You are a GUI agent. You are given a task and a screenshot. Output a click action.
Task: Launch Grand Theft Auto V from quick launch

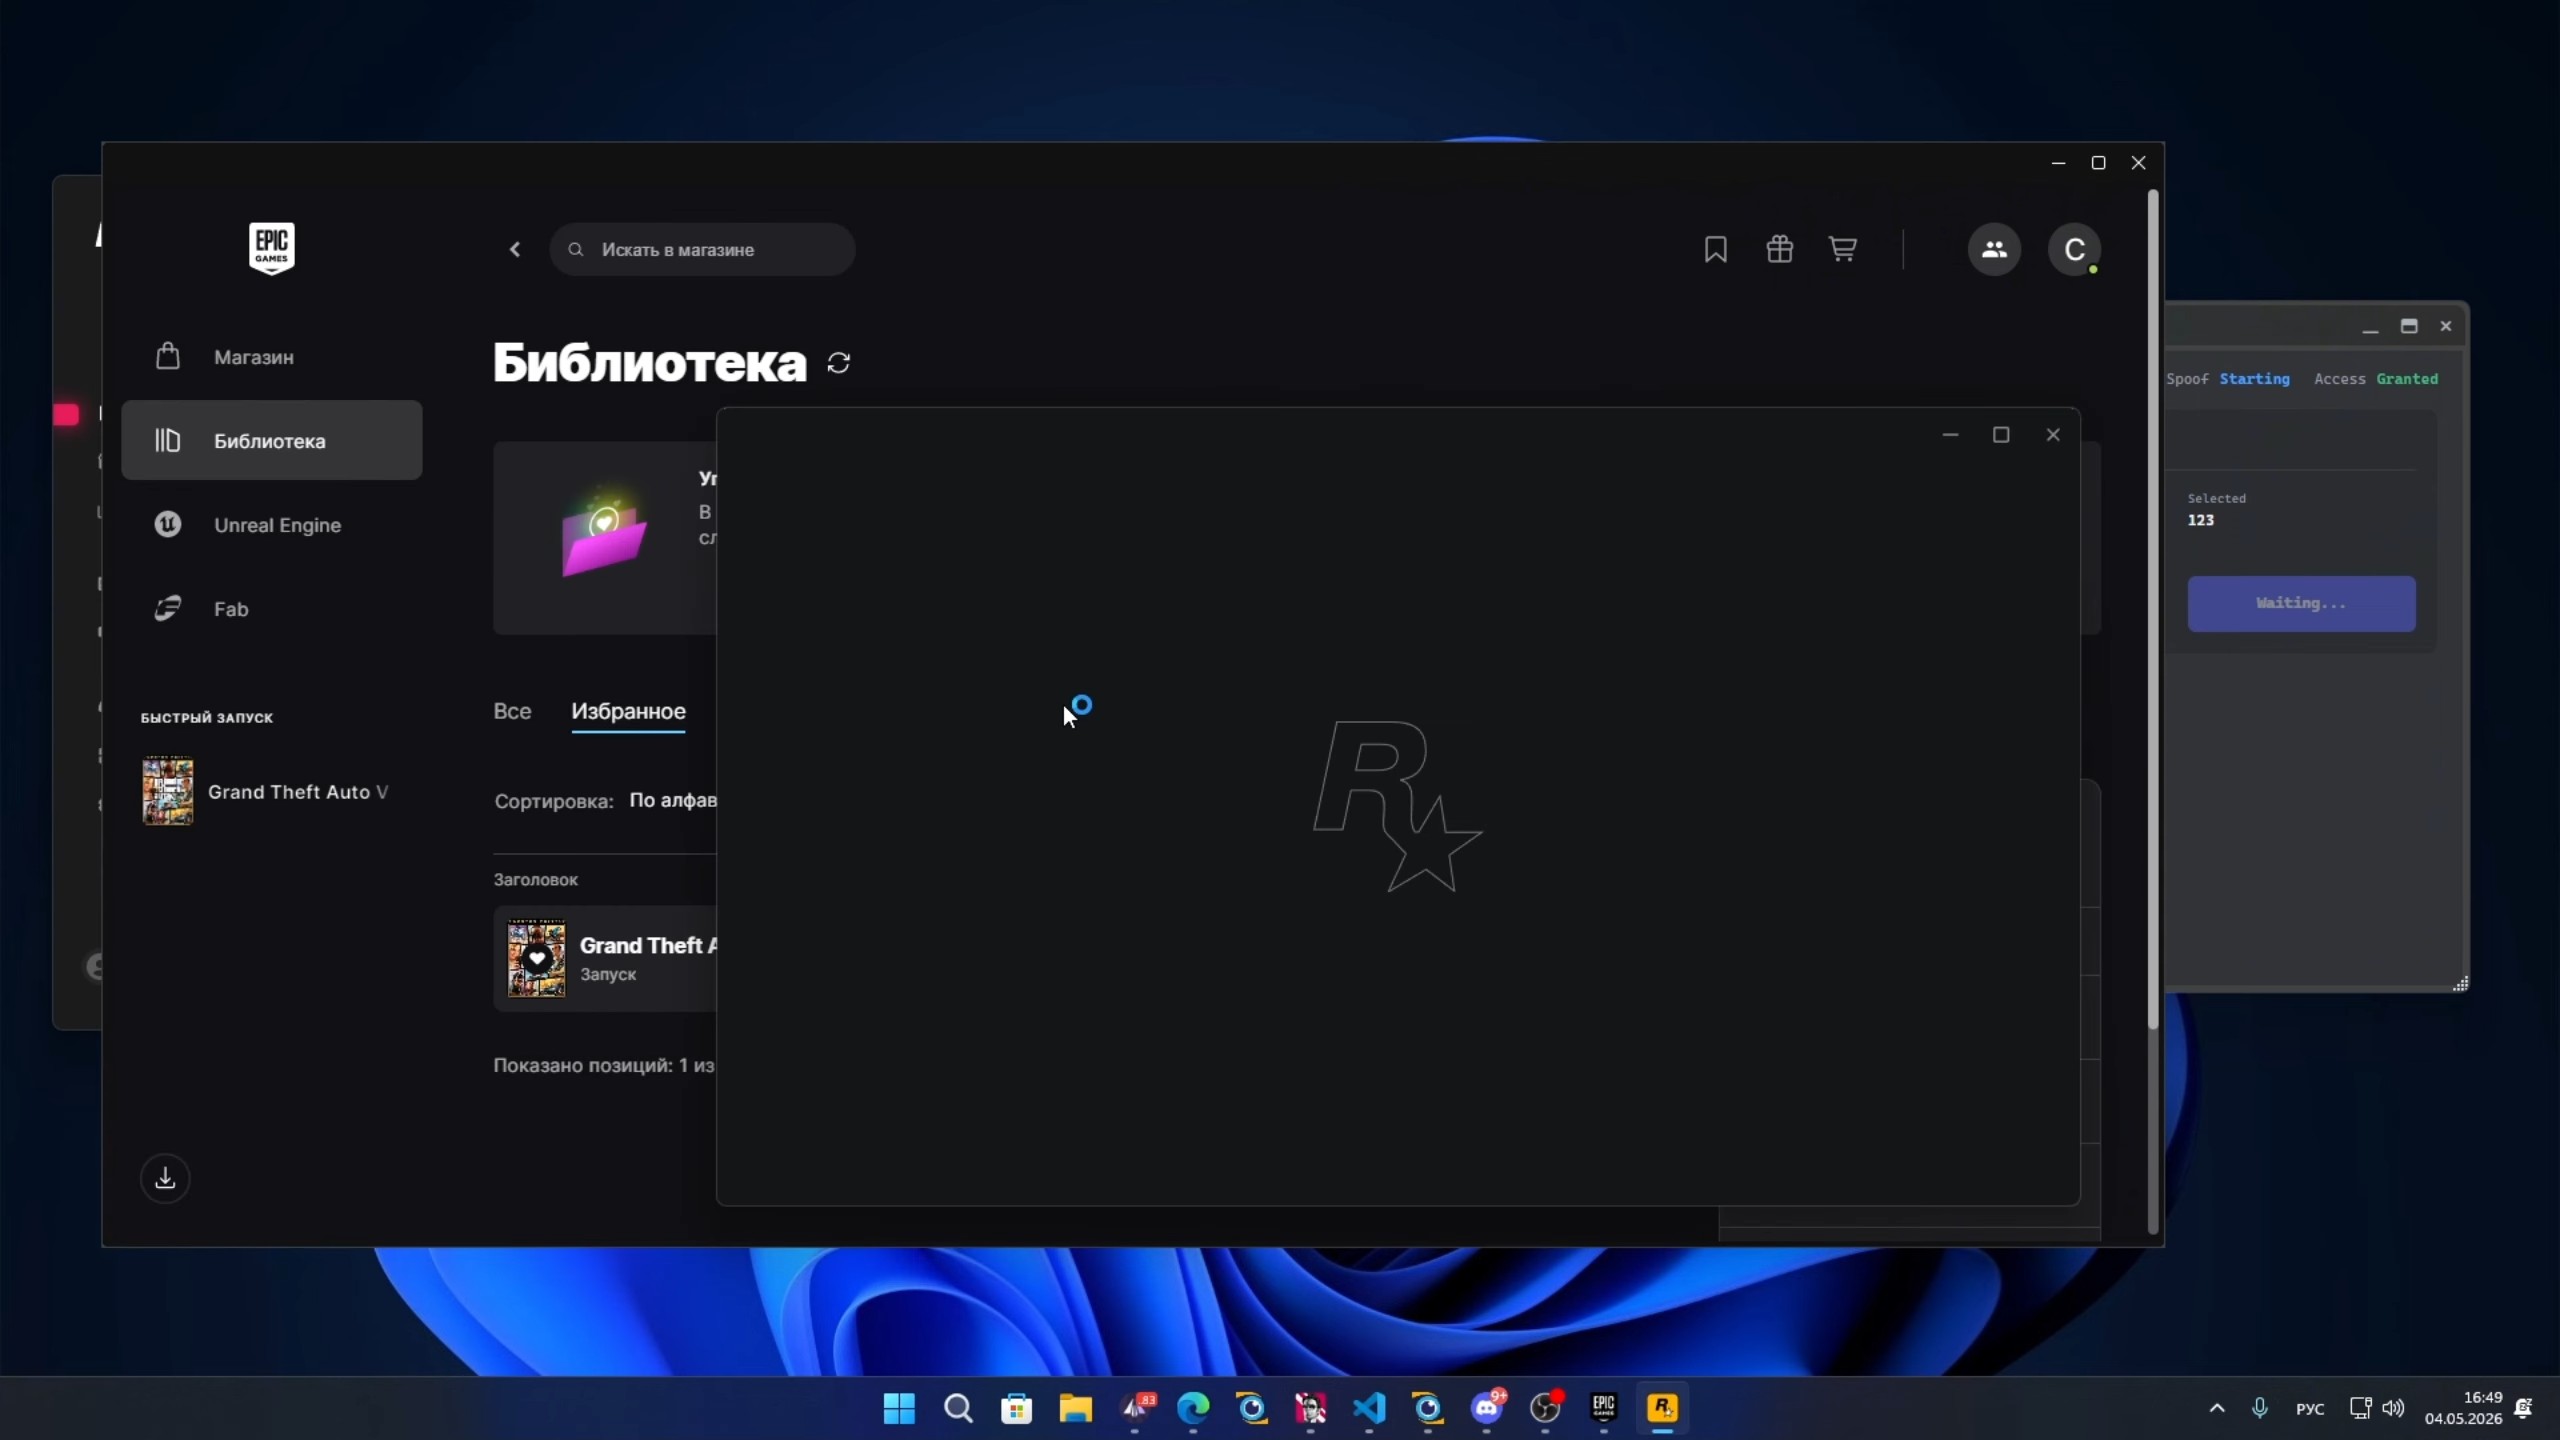click(265, 791)
